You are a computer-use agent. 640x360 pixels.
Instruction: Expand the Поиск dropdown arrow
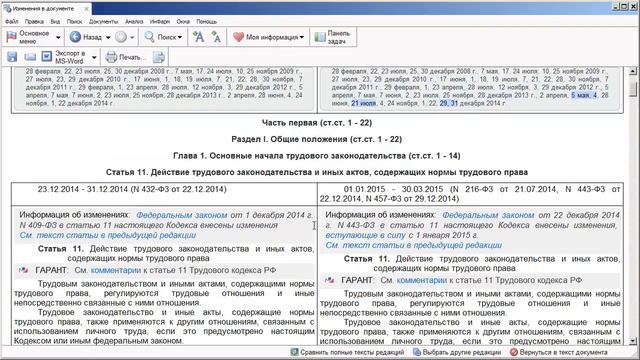(x=180, y=38)
